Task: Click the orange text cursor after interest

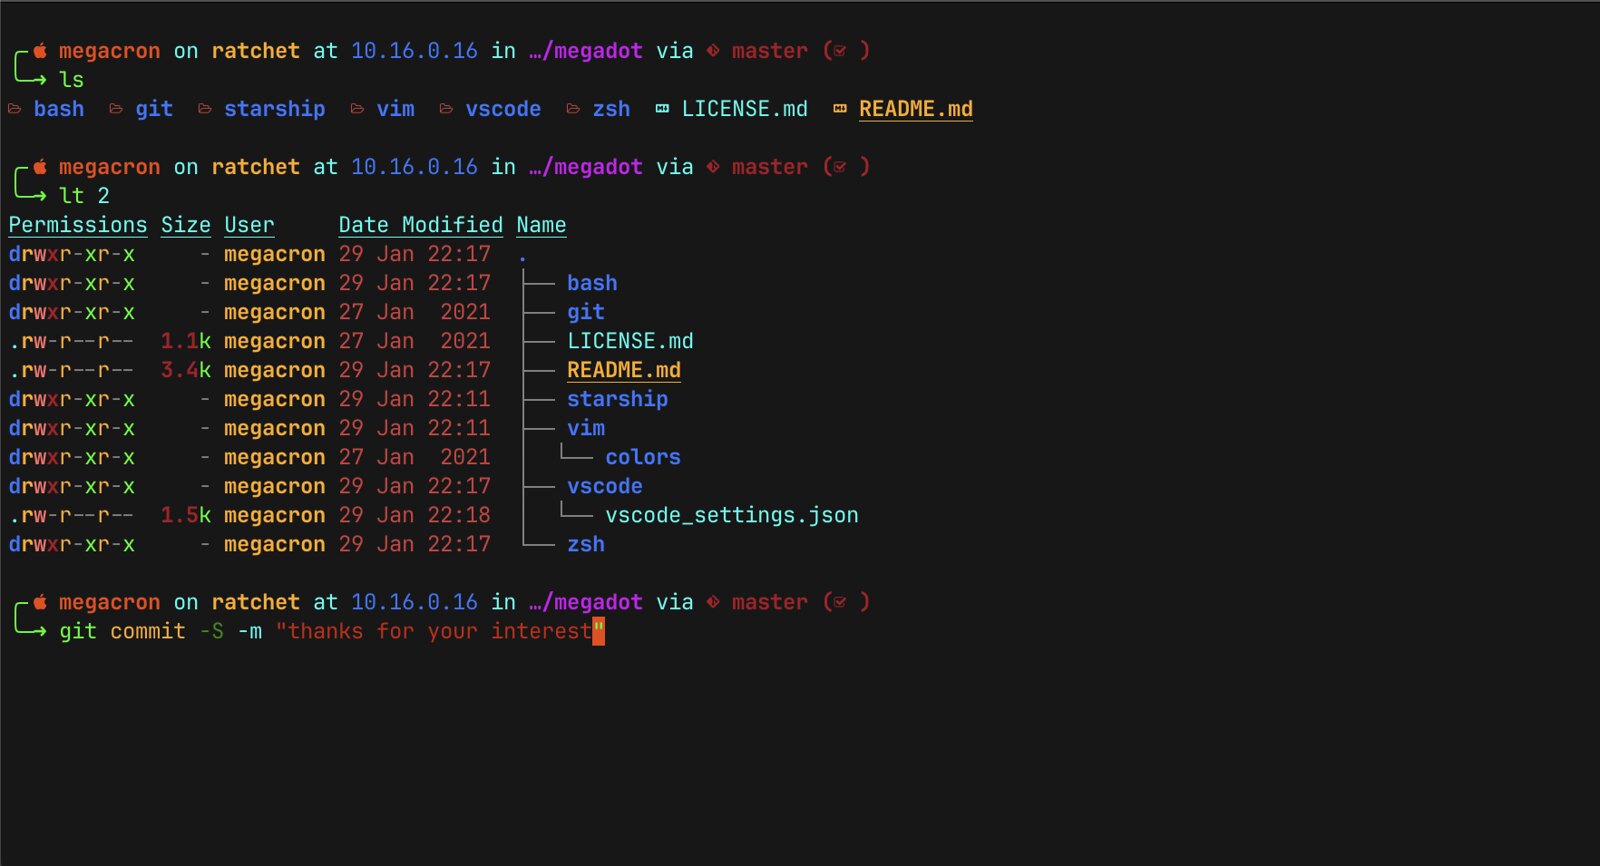Action: pyautogui.click(x=599, y=631)
